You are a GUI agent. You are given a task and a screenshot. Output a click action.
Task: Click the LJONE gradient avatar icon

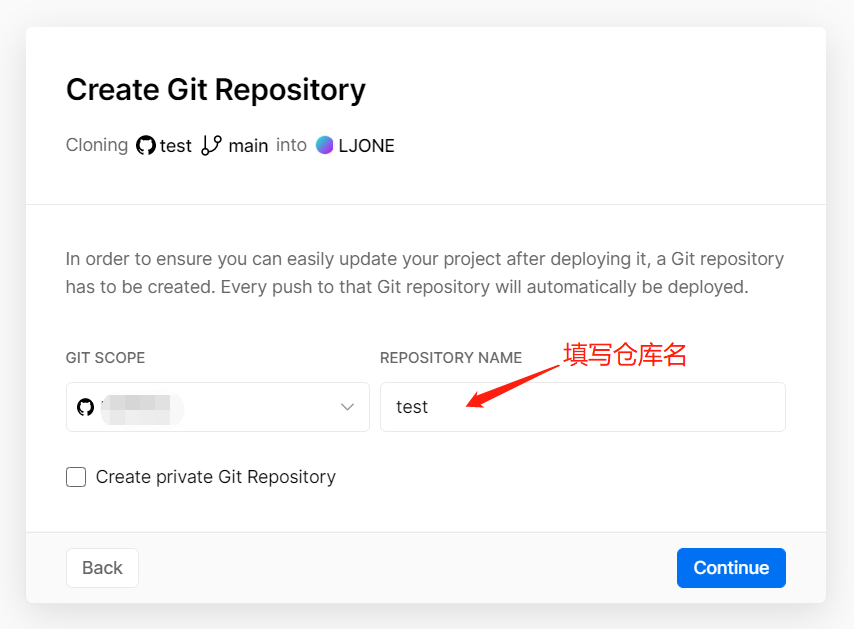pos(324,145)
